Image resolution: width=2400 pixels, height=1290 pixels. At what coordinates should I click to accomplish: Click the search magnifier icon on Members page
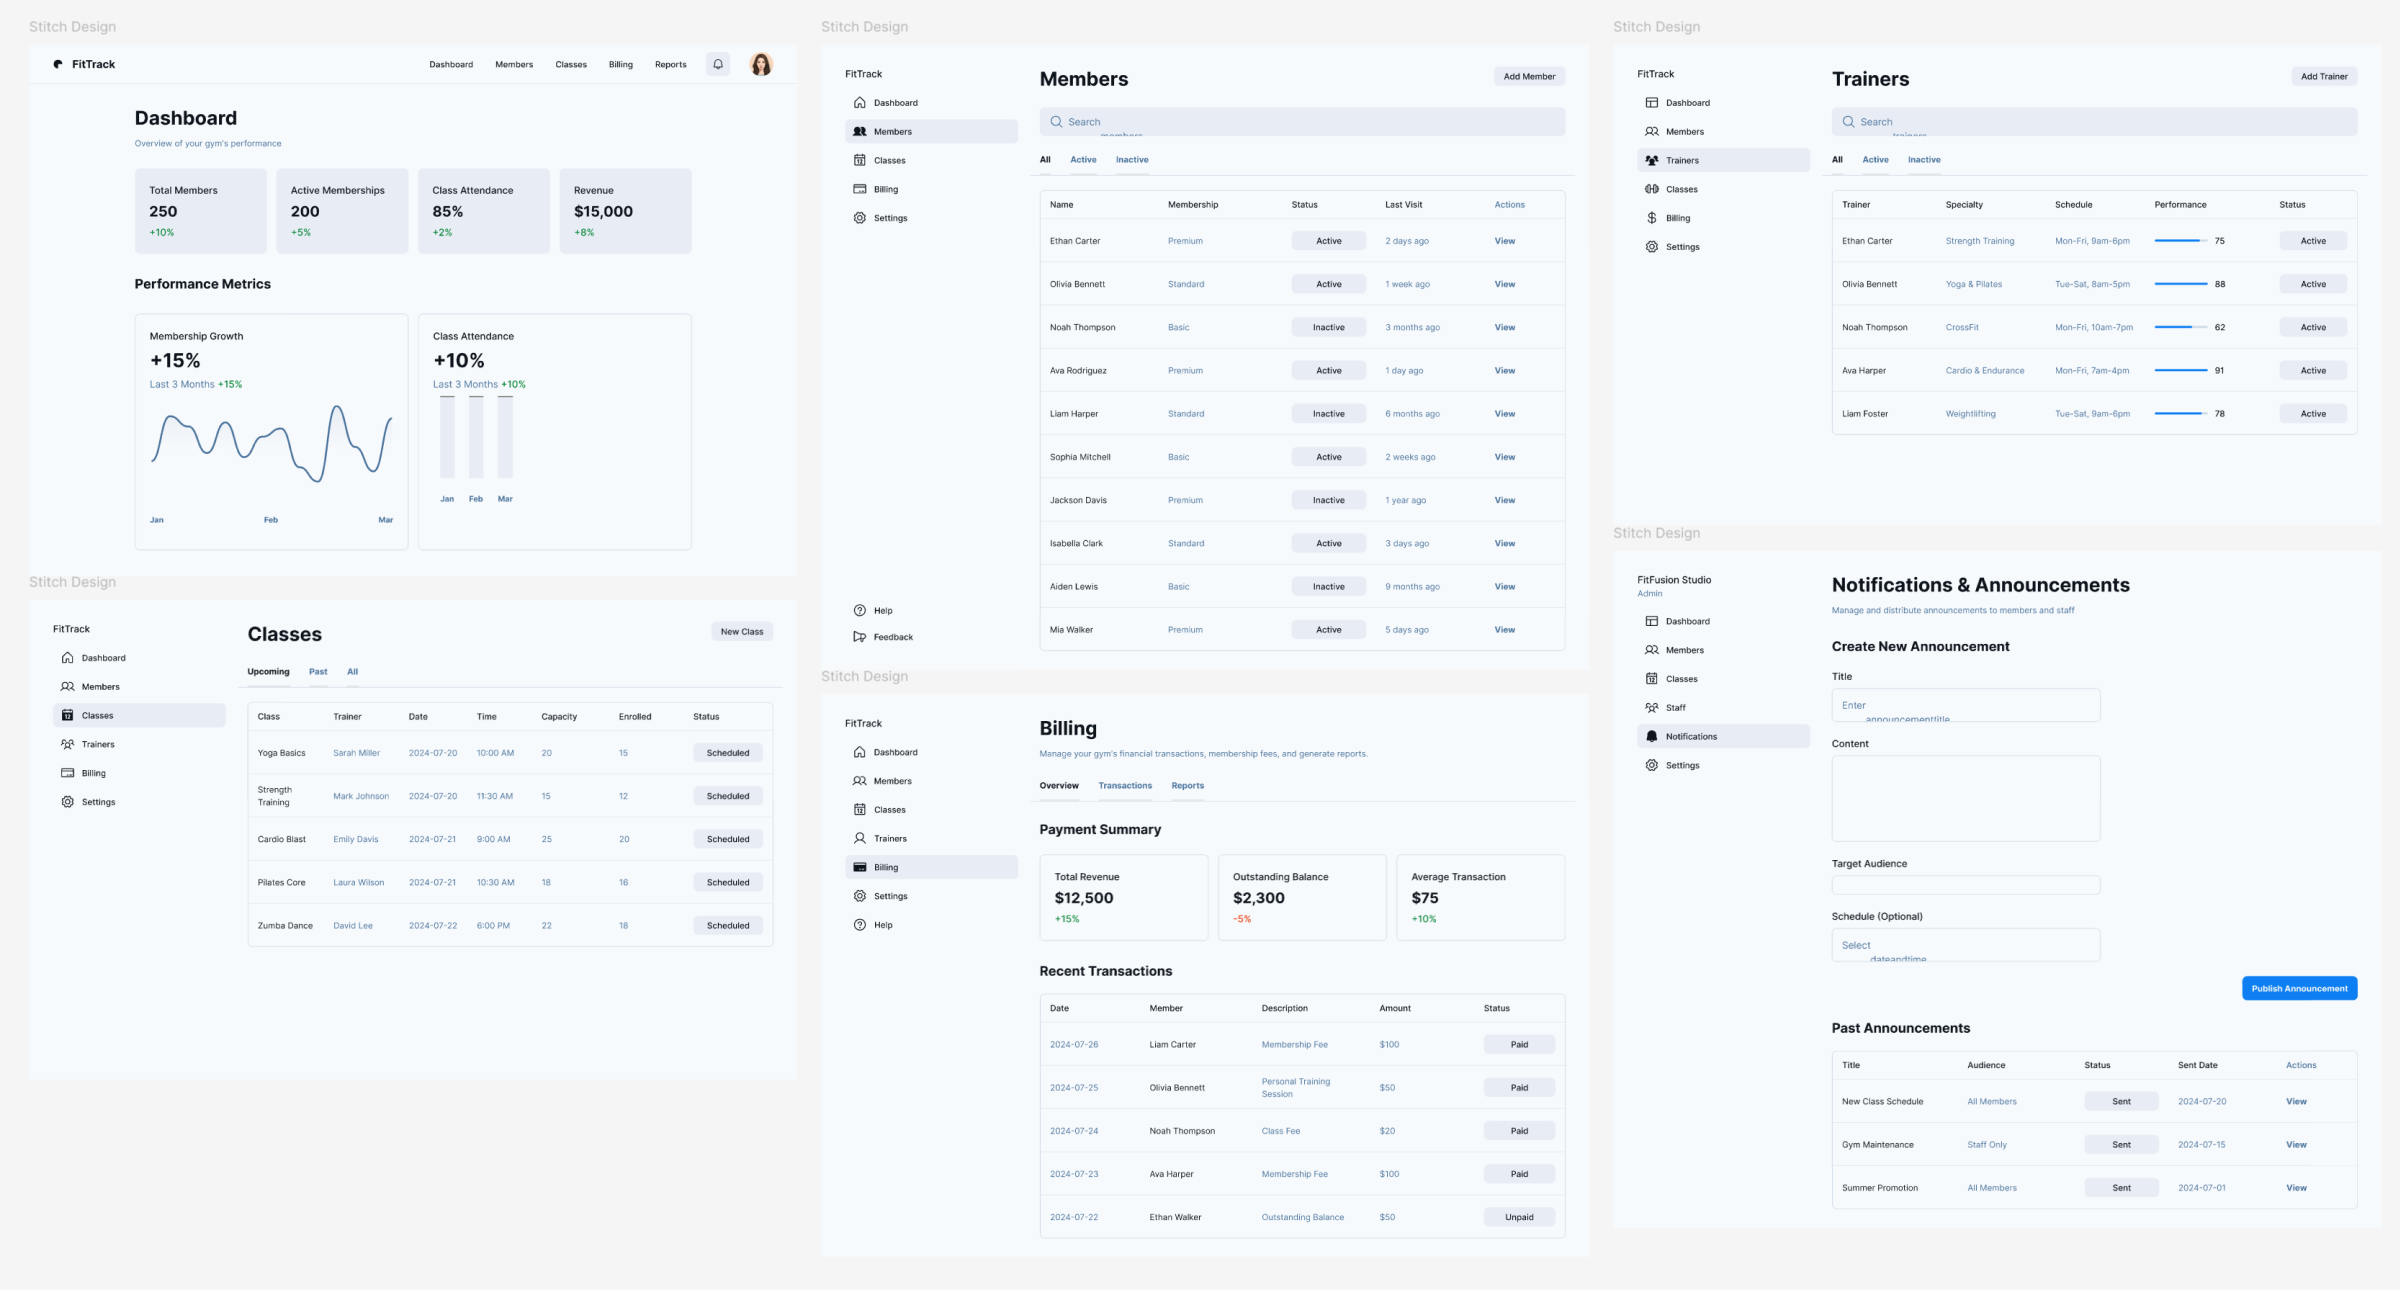pyautogui.click(x=1056, y=122)
